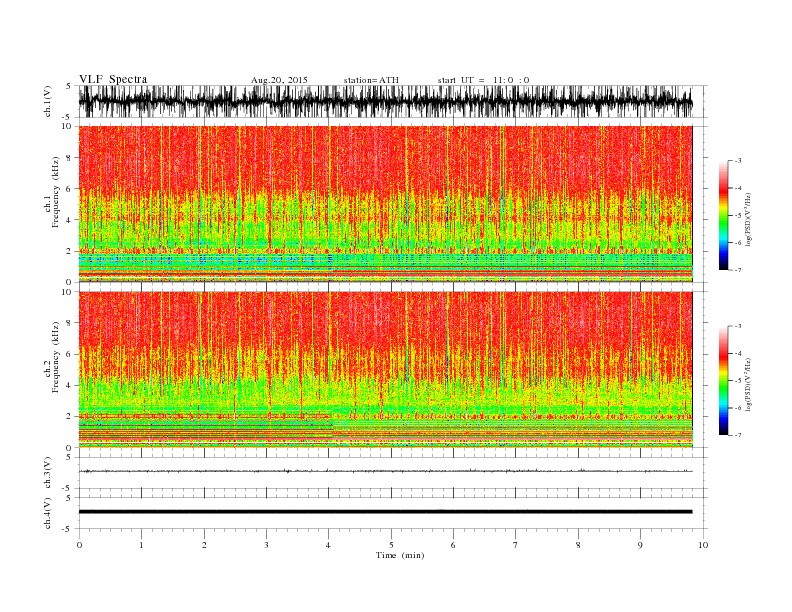Click the 'Time (min)' axis label
This screenshot has height=612, width=792.
[400, 555]
